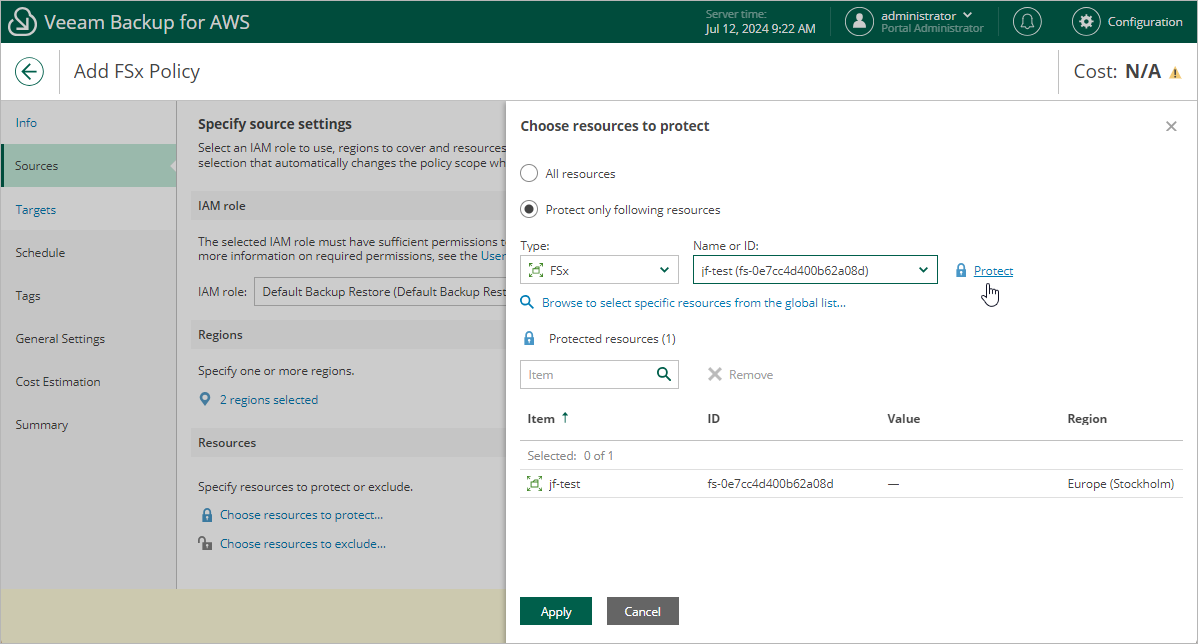The width and height of the screenshot is (1198, 644).
Task: Click the search icon in Item field
Action: click(x=664, y=374)
